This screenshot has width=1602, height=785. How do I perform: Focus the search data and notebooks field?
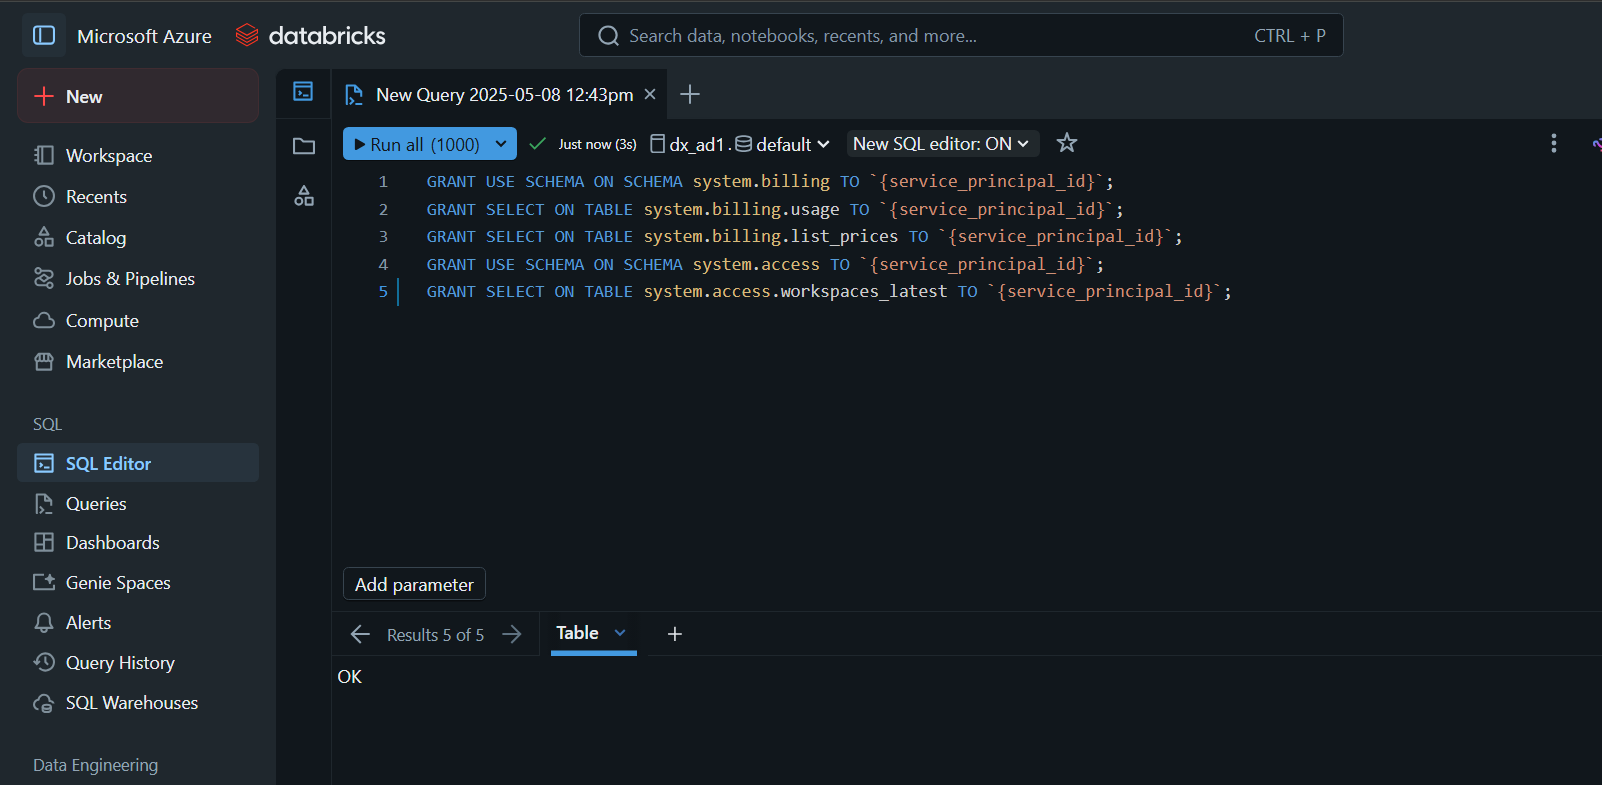coord(961,36)
